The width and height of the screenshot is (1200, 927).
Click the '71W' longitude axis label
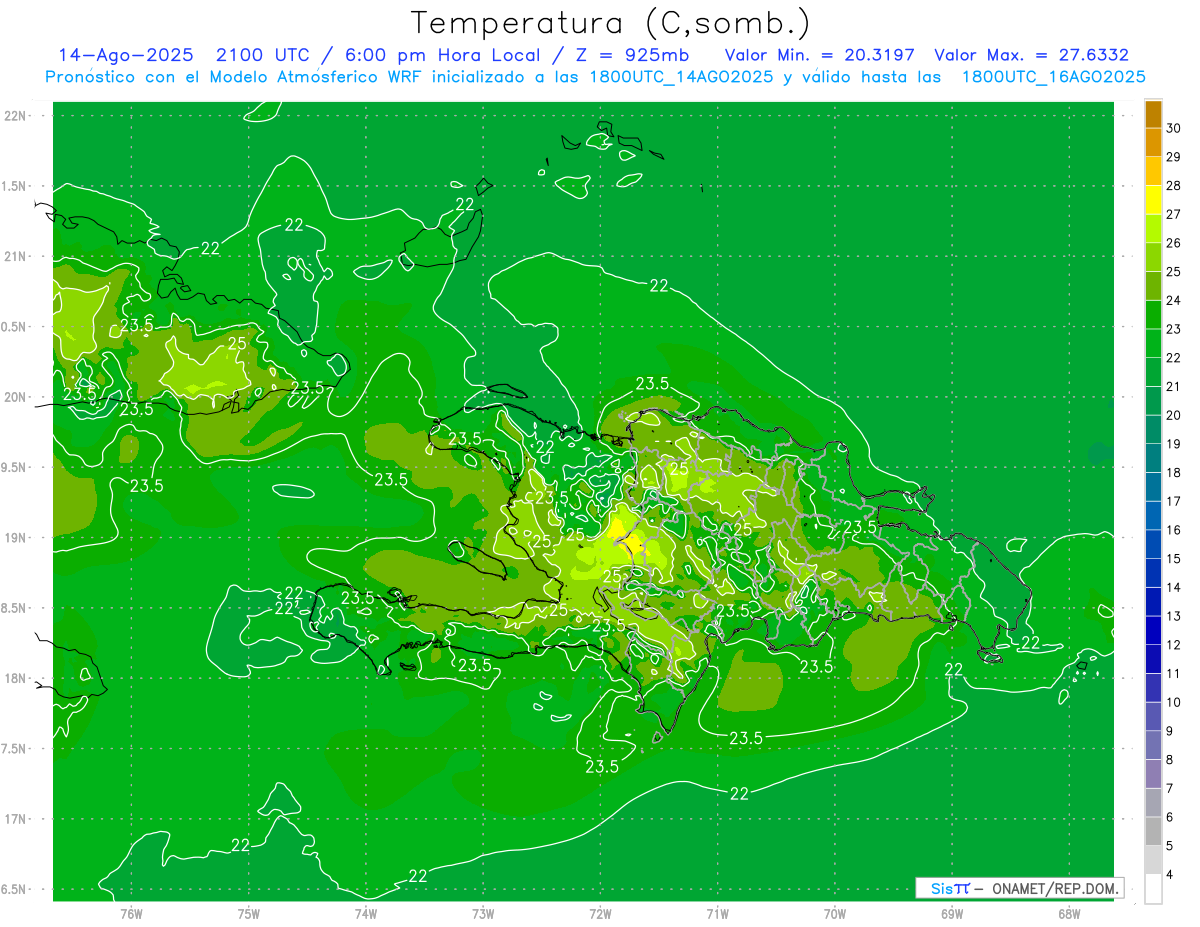tap(717, 914)
